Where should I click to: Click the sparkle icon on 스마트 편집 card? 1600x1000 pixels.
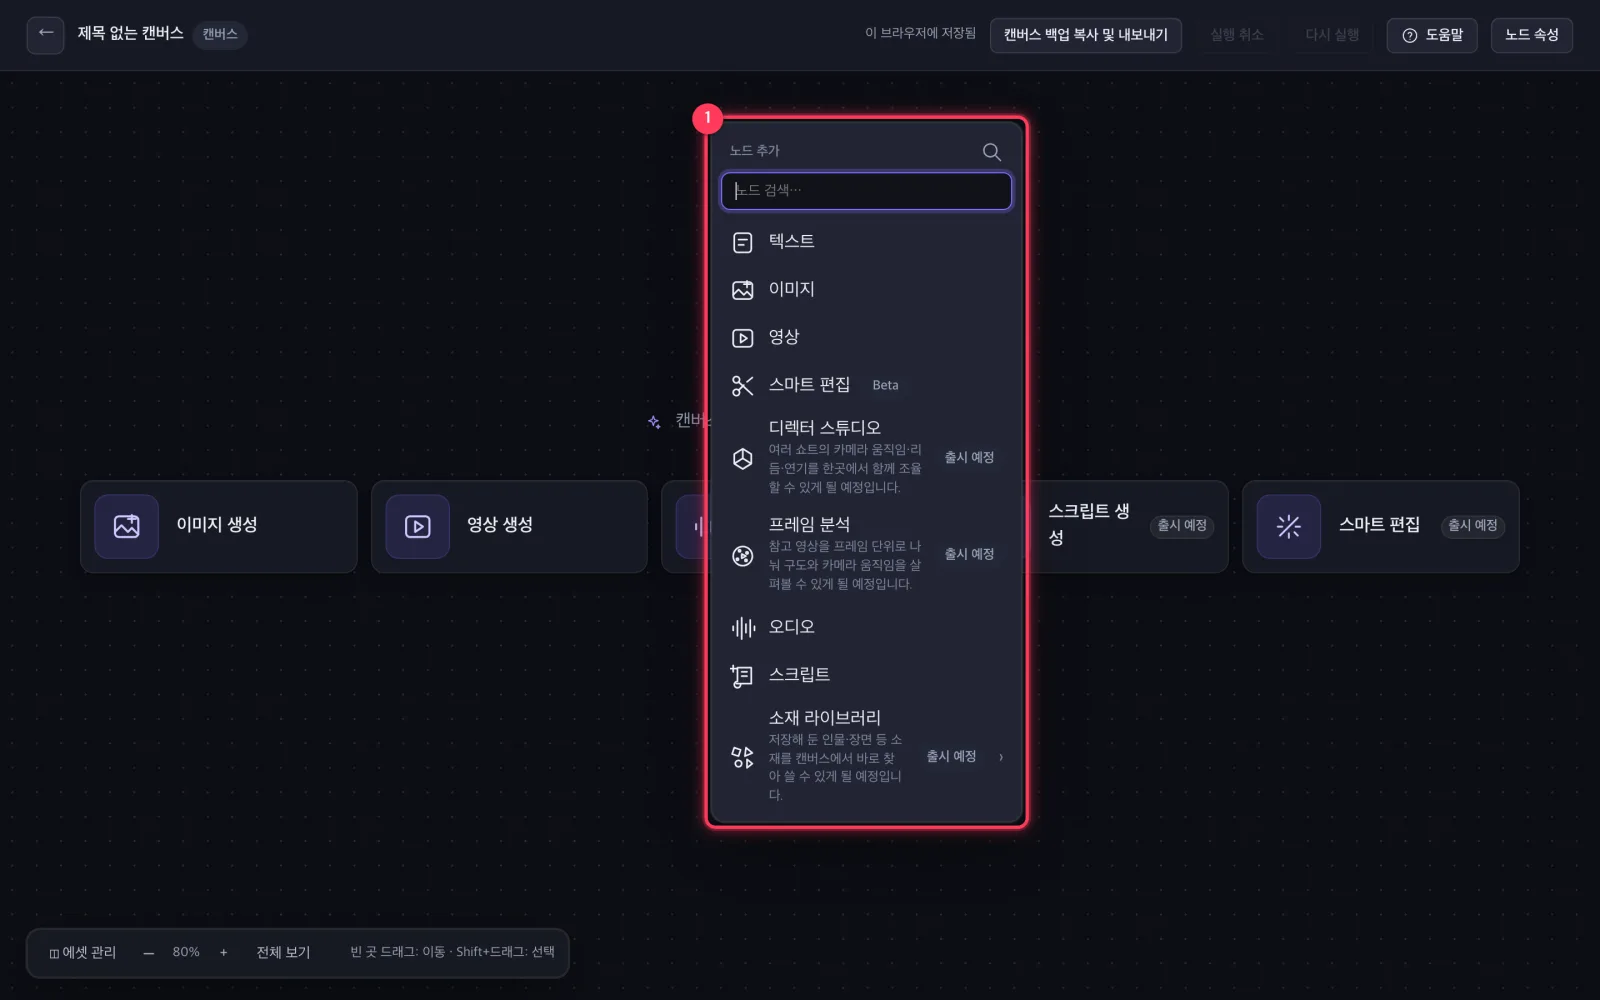click(1288, 526)
